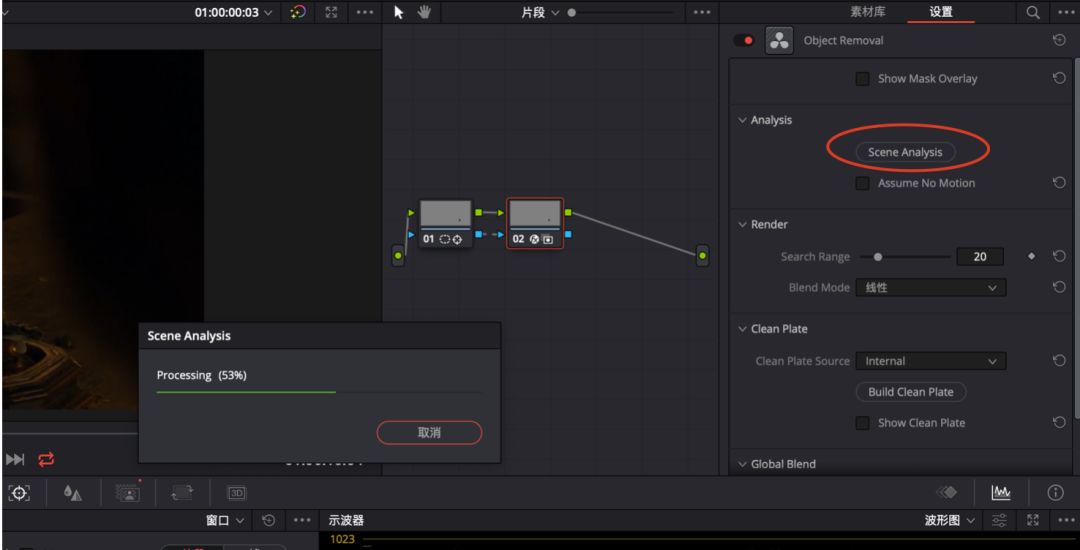Image resolution: width=1080 pixels, height=550 pixels.
Task: Open the Scopes panel icon
Action: coord(1001,493)
